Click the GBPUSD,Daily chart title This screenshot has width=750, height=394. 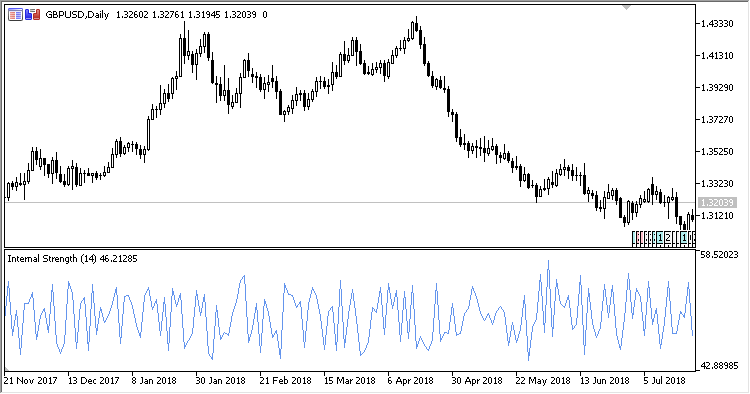click(77, 15)
